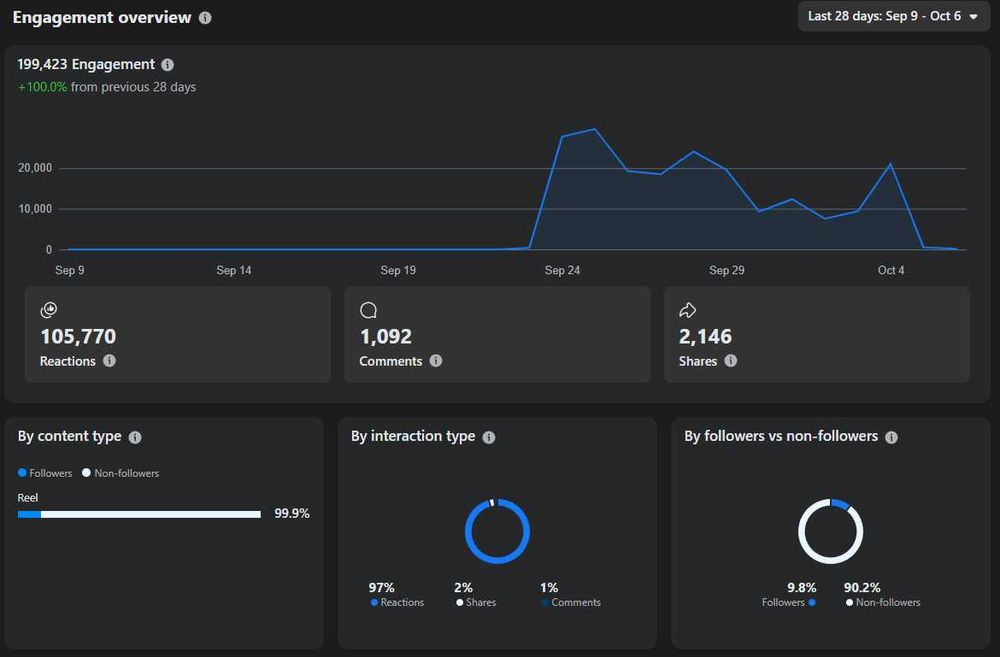Click the Comments info icon

point(436,360)
